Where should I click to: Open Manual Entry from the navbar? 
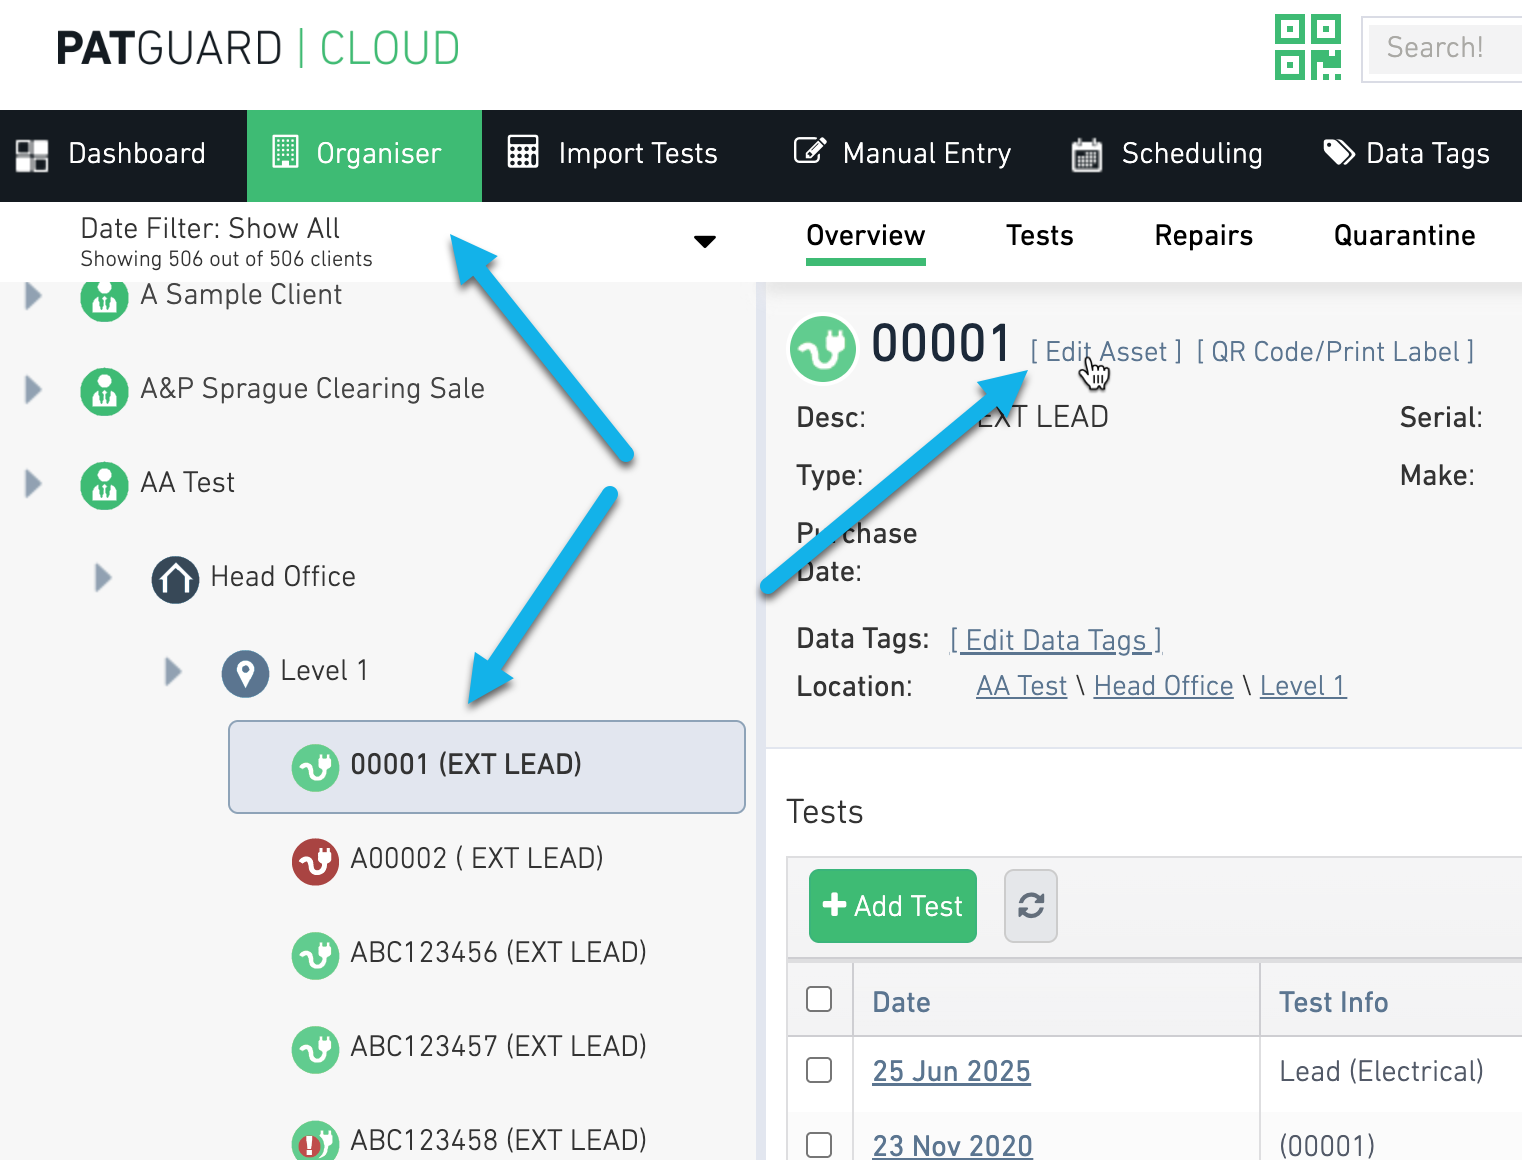click(x=902, y=155)
